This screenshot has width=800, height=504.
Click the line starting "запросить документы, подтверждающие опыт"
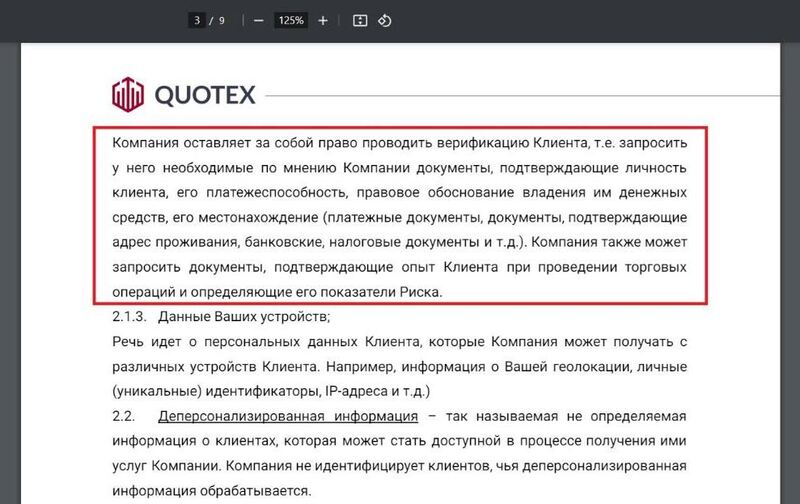coord(399,267)
